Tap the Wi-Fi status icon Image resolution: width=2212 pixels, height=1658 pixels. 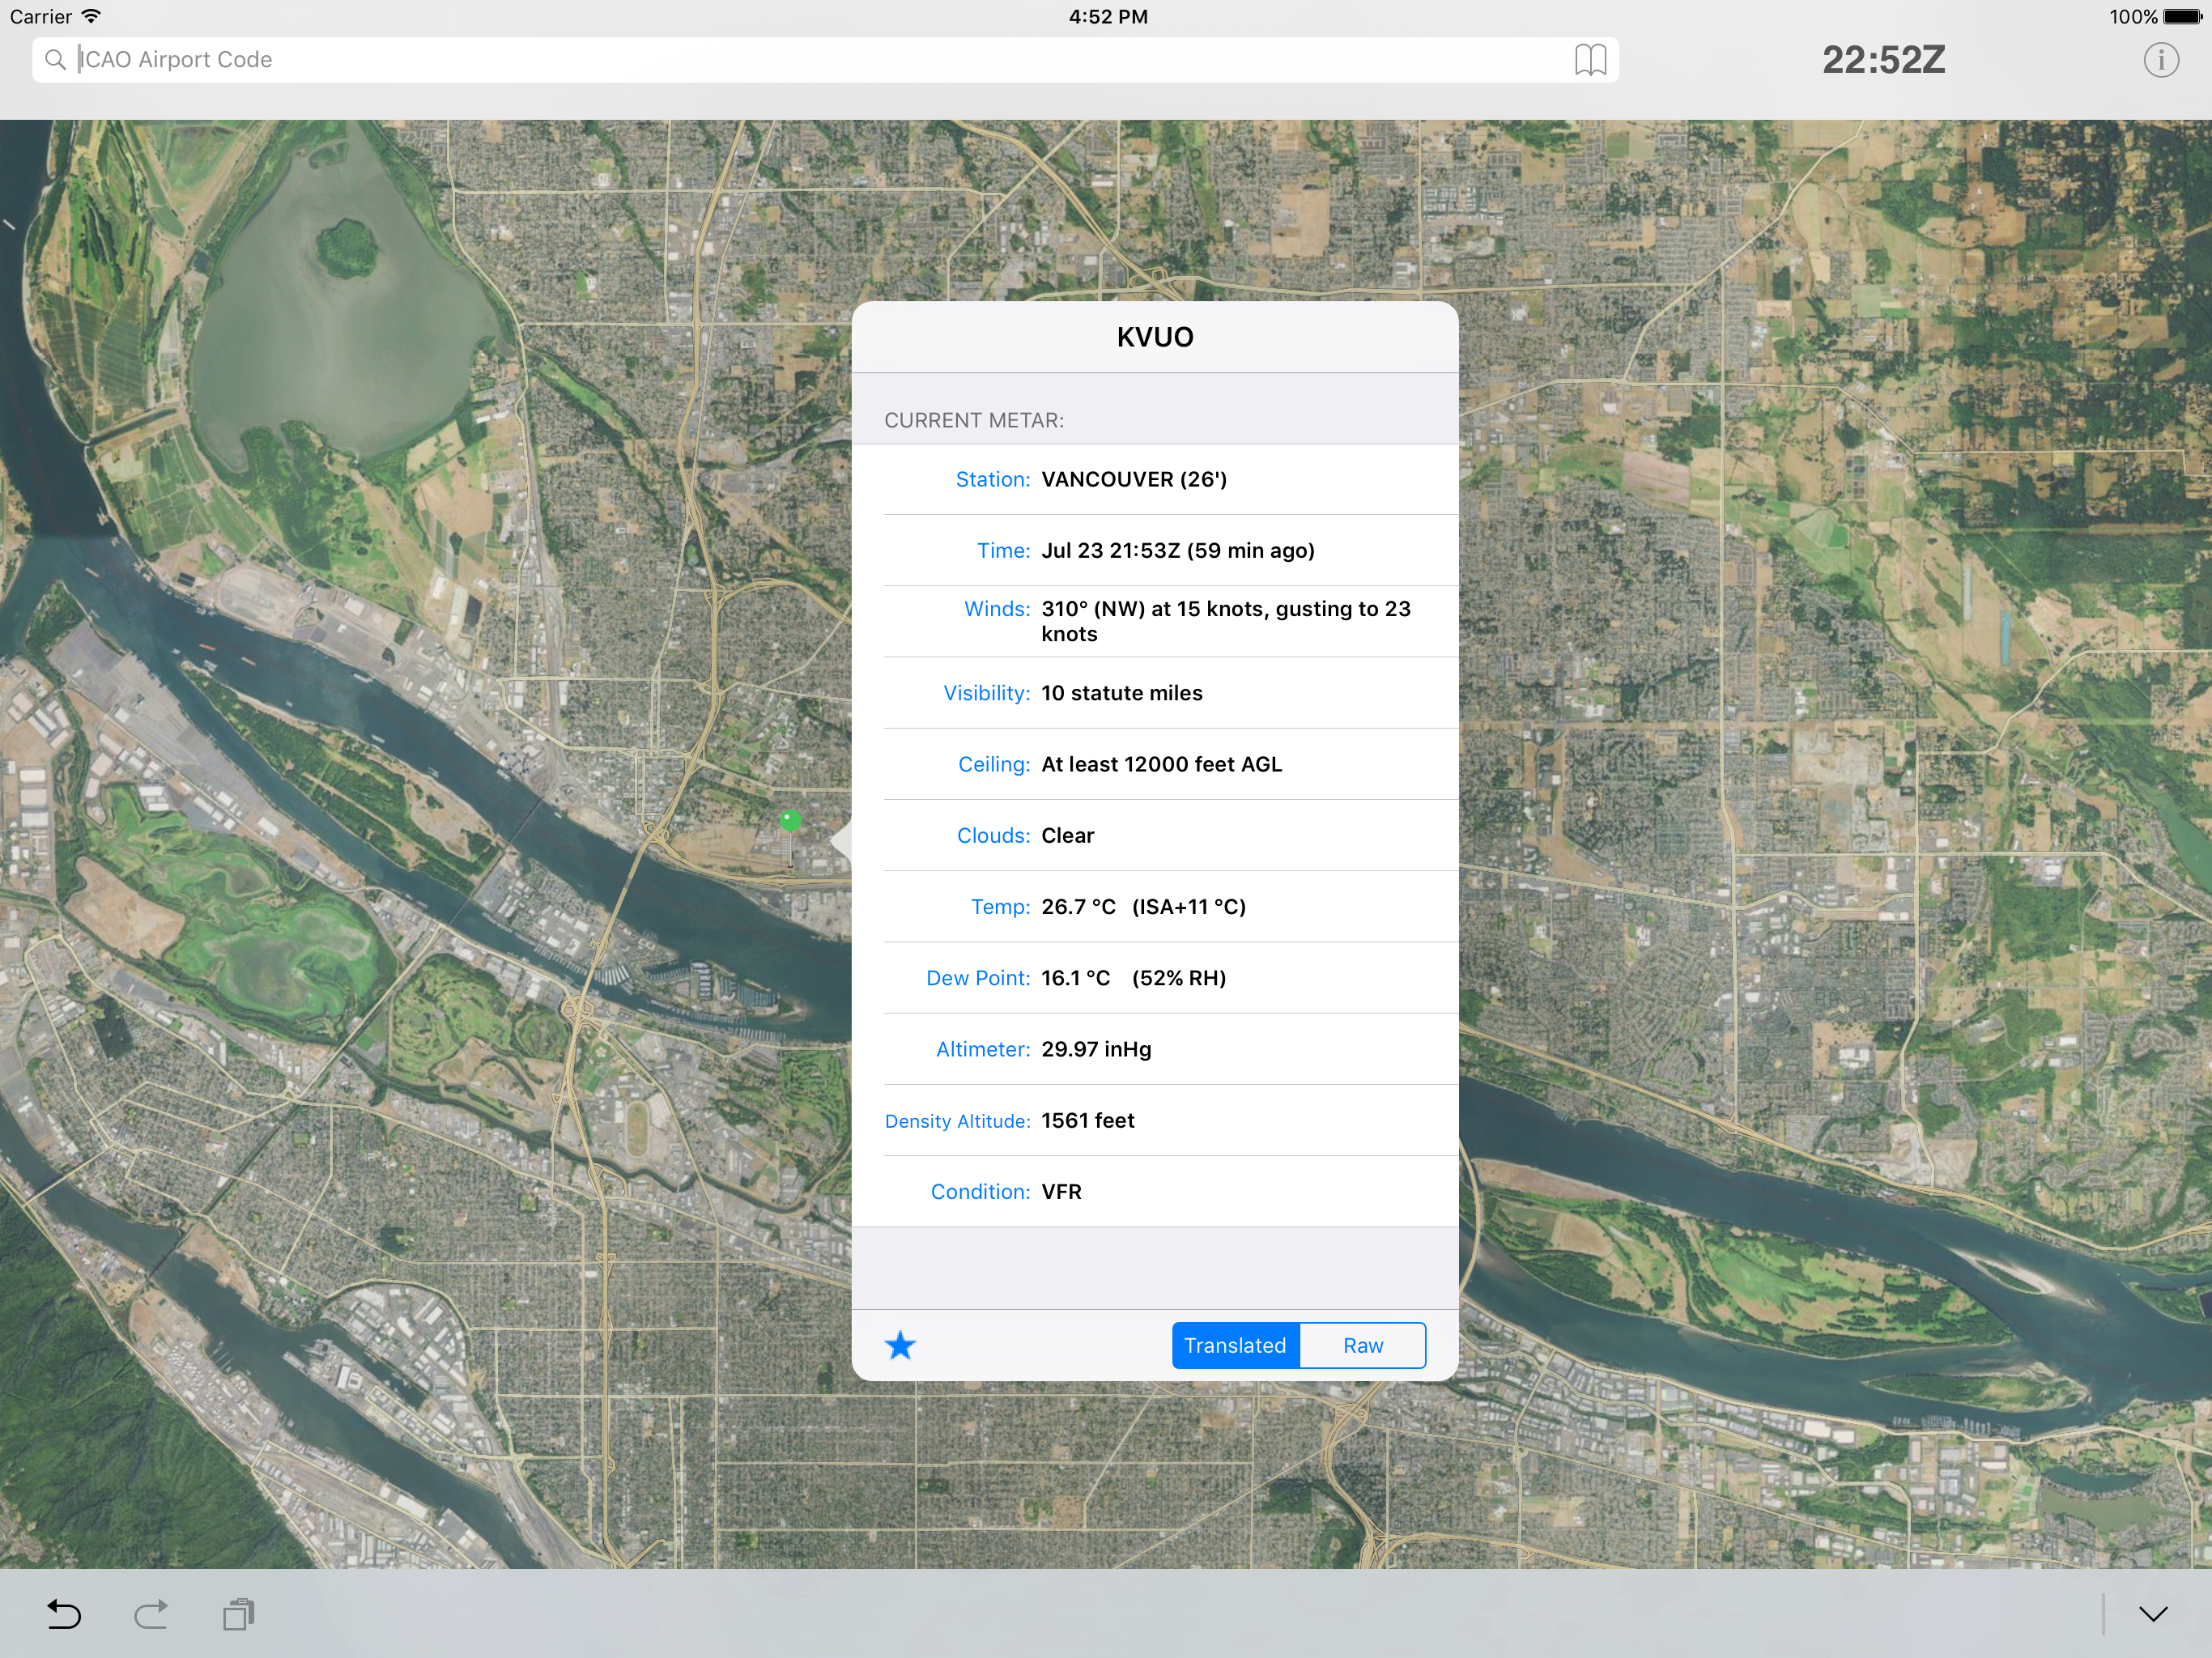point(91,17)
